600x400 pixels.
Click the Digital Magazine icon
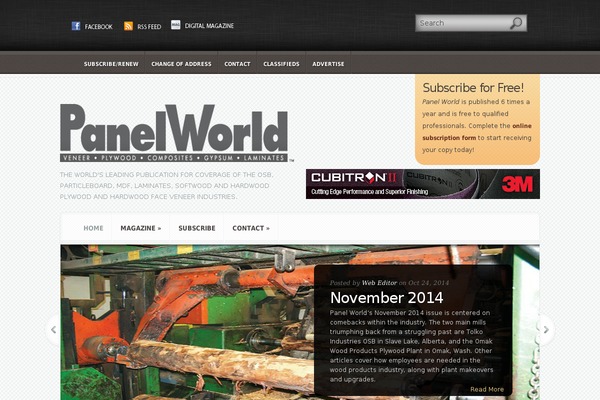point(176,25)
